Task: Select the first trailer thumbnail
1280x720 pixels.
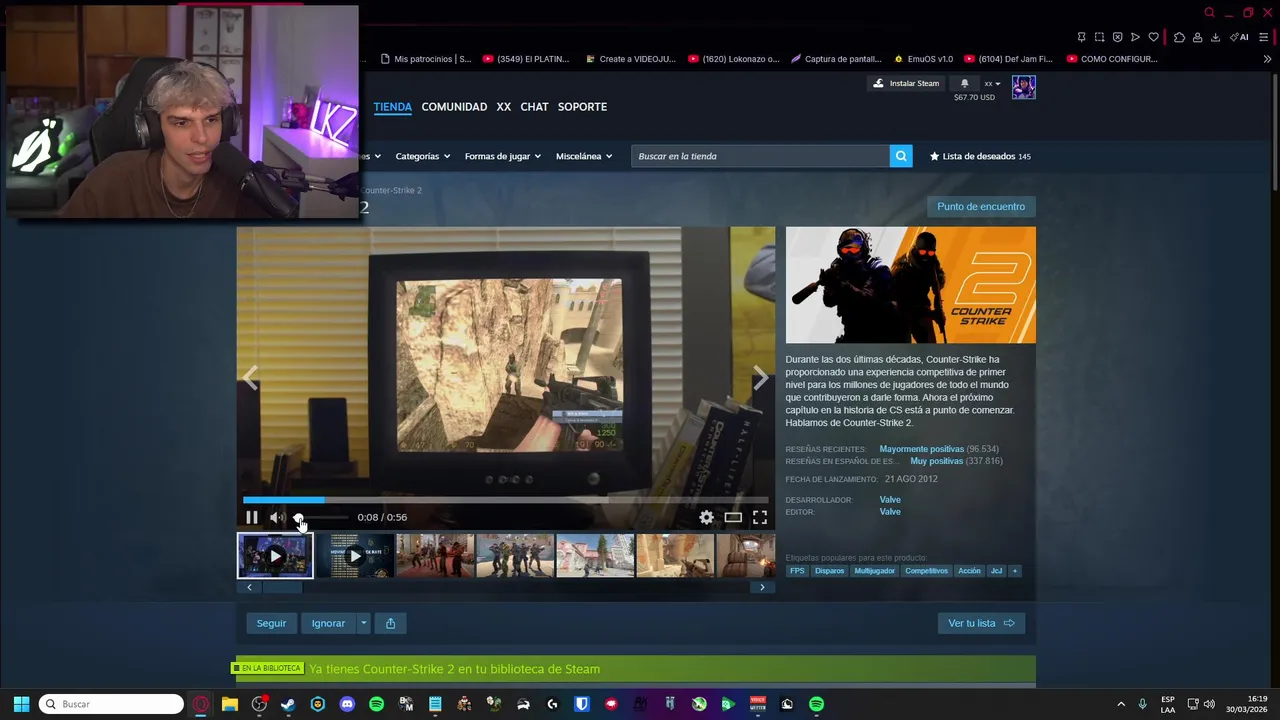Action: tap(275, 556)
